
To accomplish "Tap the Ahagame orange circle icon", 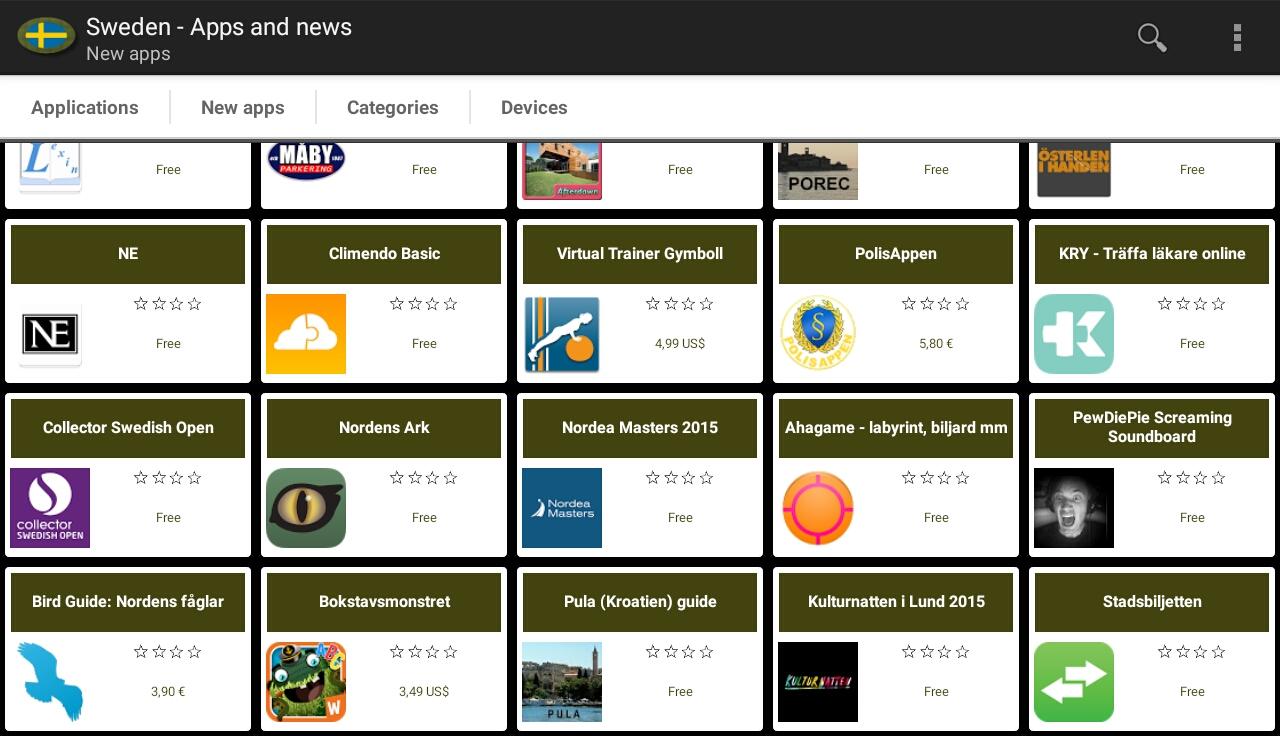I will (x=818, y=508).
